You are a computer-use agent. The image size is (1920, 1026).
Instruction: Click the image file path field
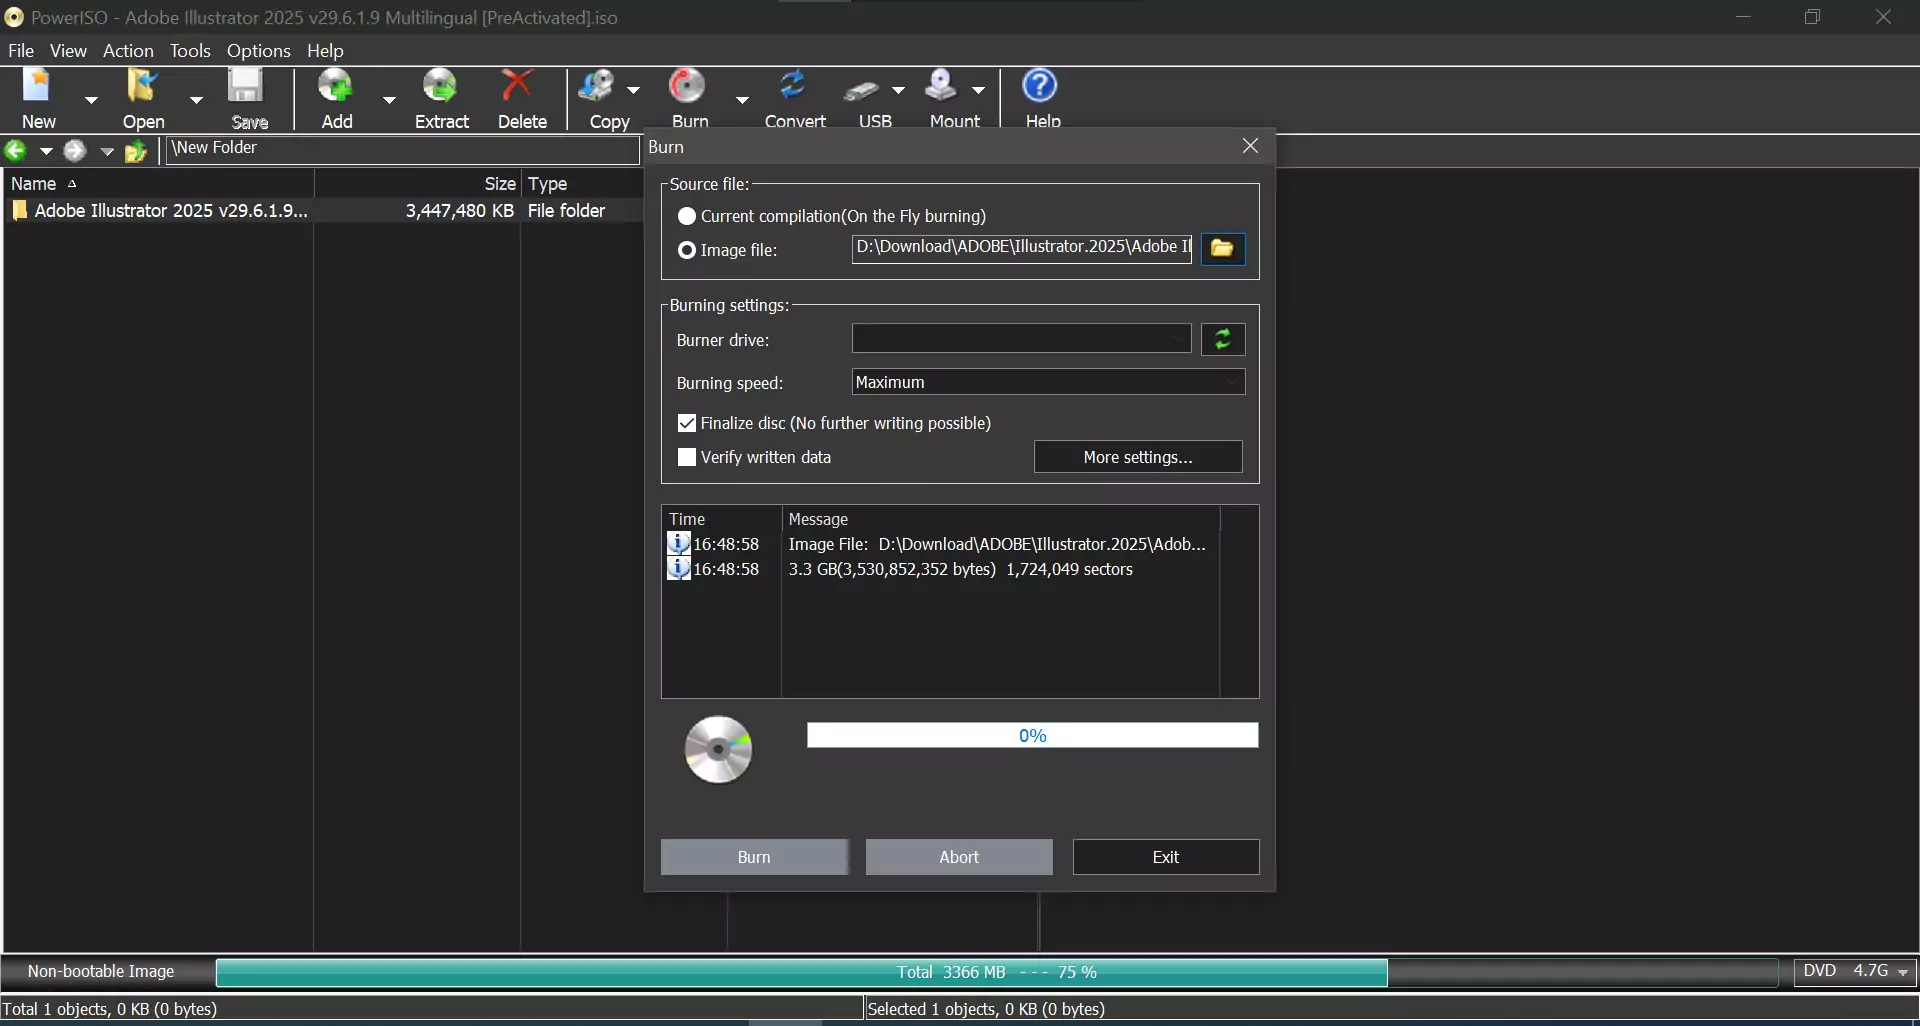(1021, 248)
